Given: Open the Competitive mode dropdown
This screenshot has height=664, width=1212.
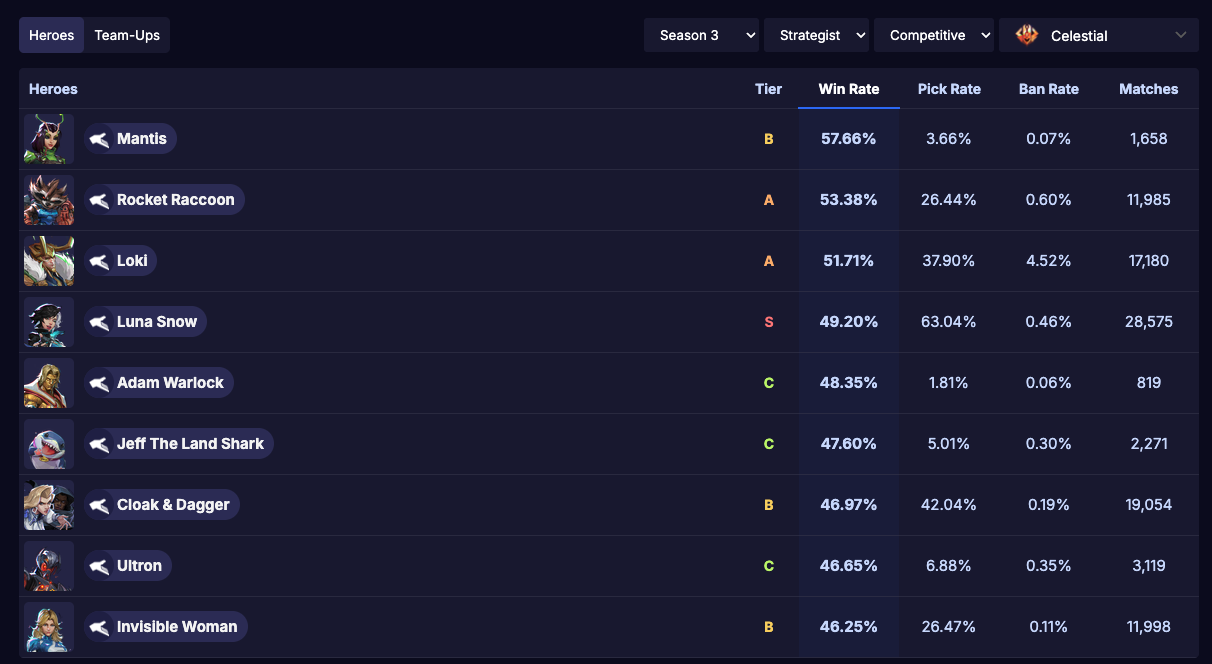Looking at the screenshot, I should coord(934,35).
